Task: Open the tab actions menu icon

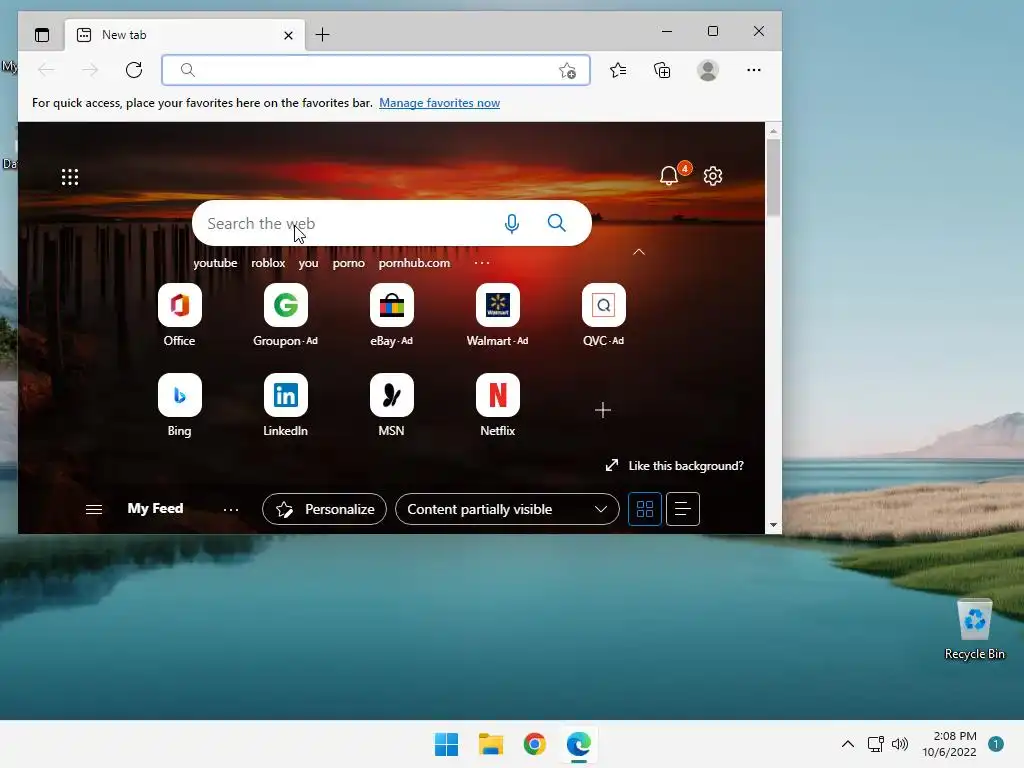Action: [42, 35]
